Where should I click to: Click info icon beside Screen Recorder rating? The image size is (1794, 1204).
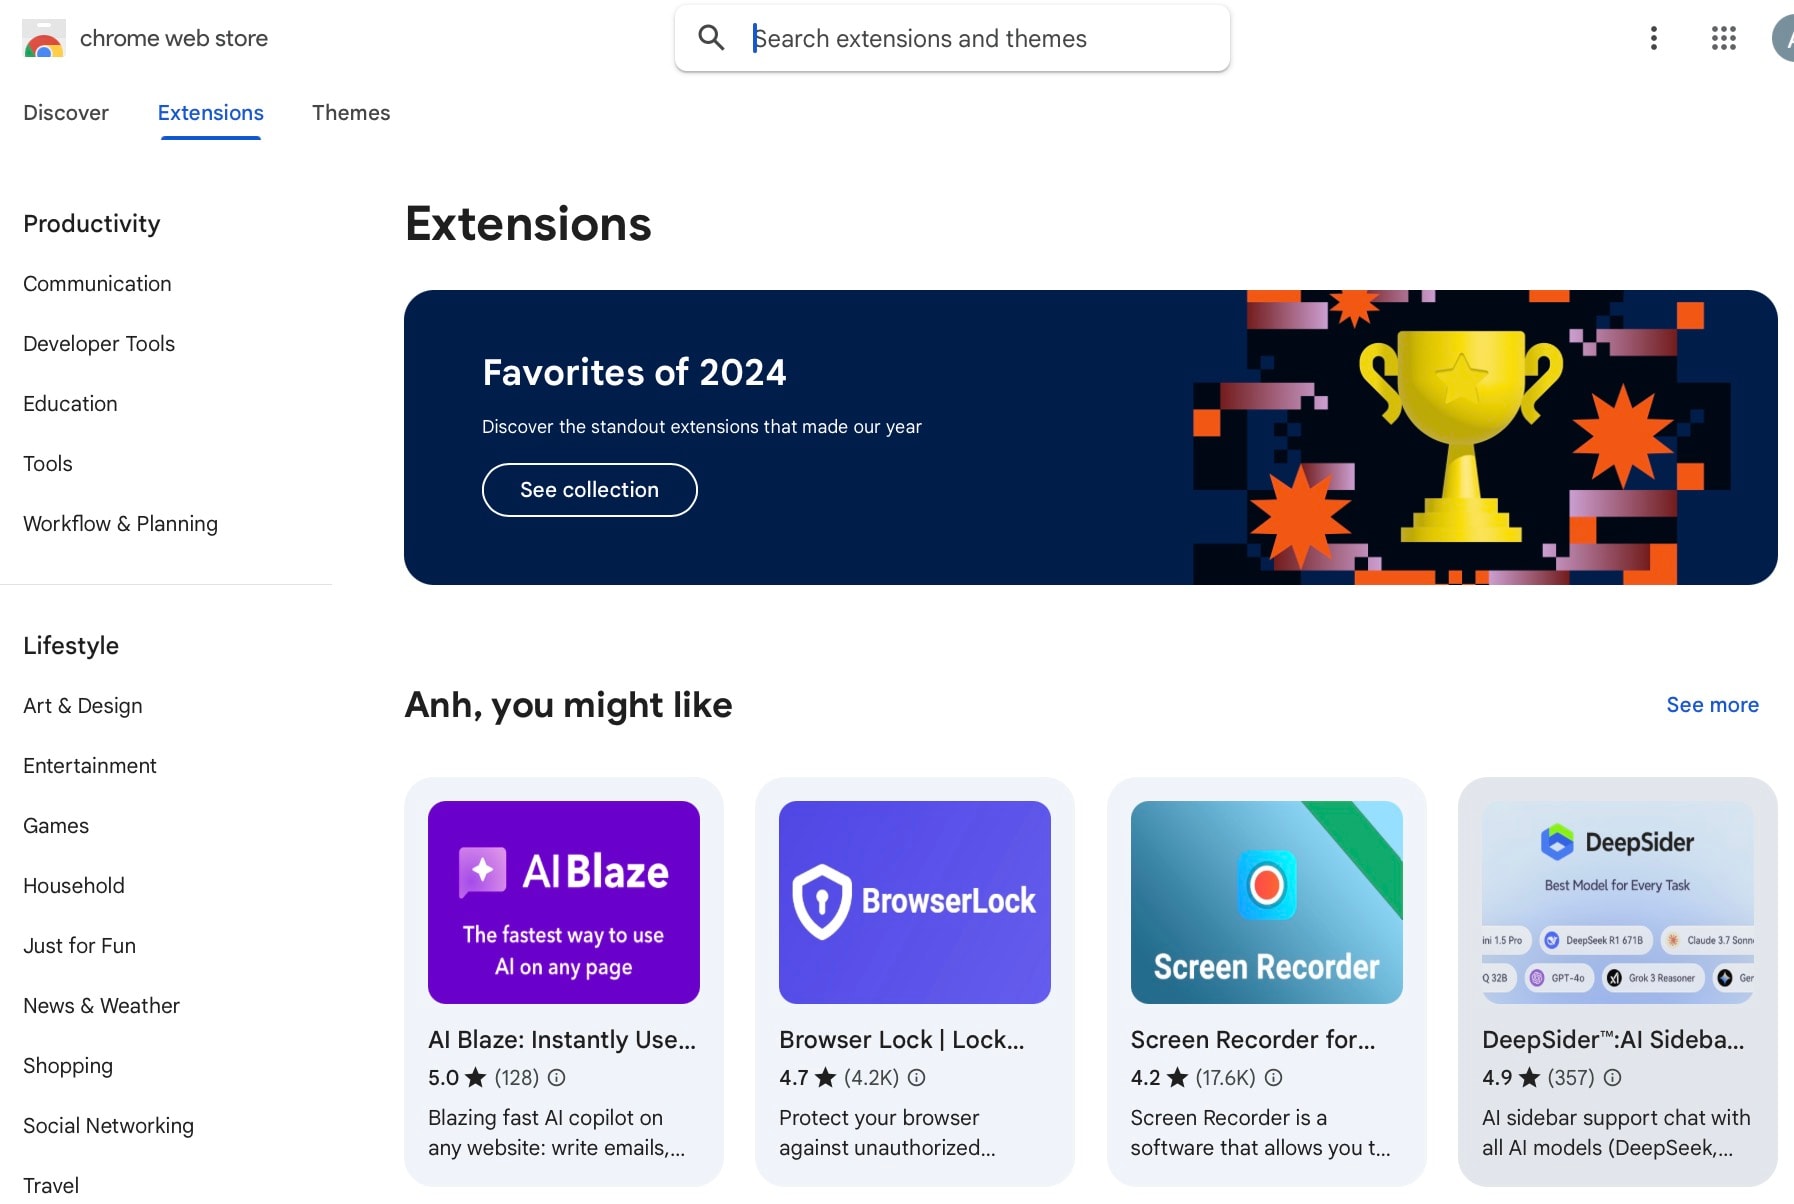(x=1273, y=1077)
